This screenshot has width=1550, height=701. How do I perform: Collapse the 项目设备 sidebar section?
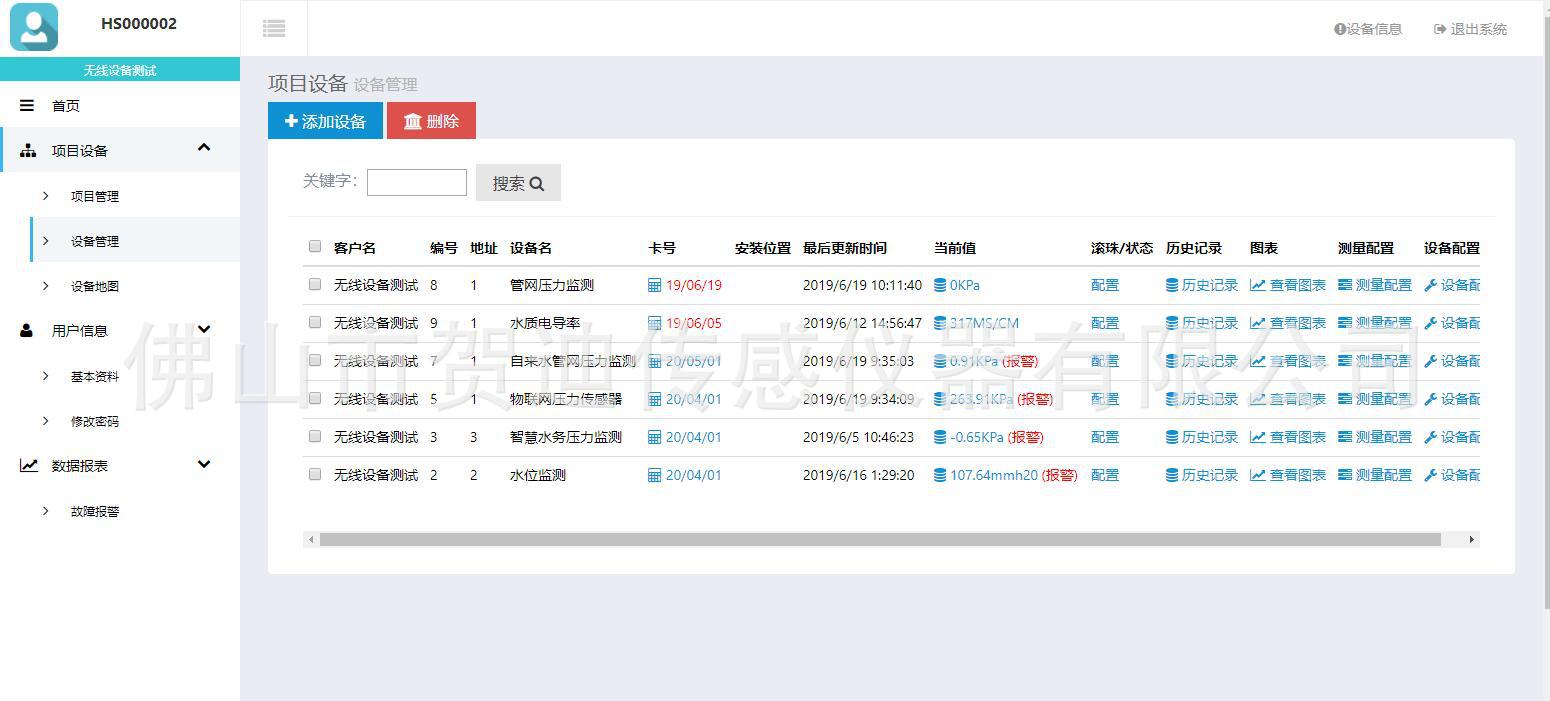point(204,148)
